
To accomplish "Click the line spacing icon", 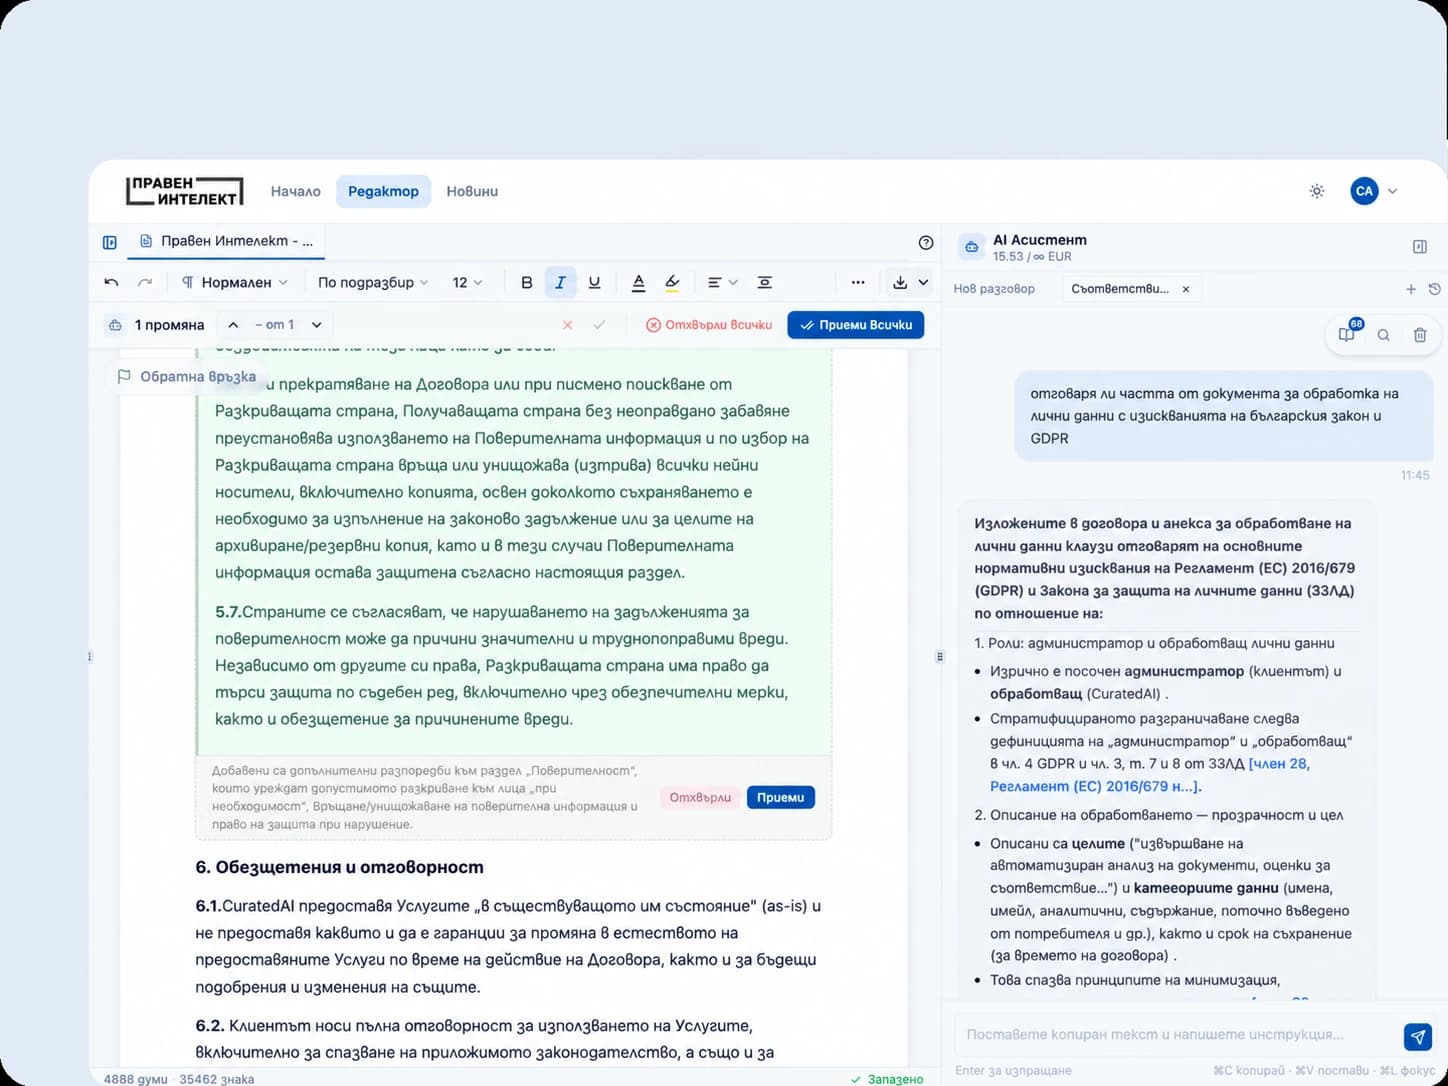I will point(764,283).
